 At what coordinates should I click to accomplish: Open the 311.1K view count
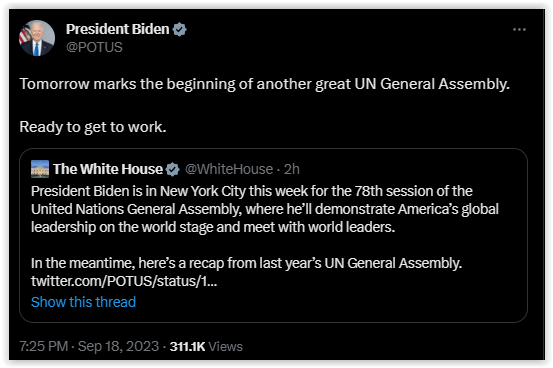pos(187,346)
